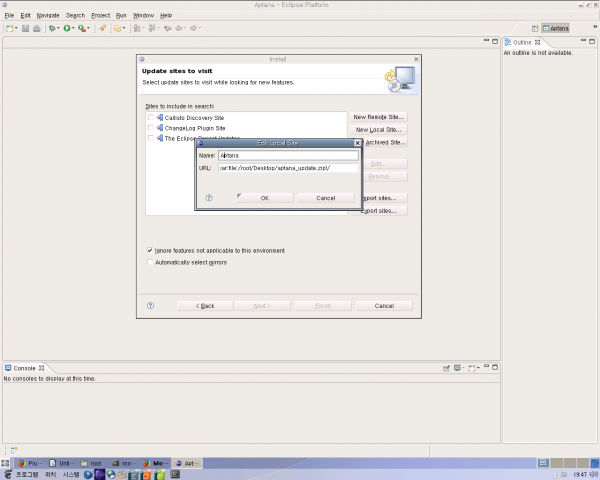This screenshot has width=600, height=480.
Task: Click OK in Edit Local Site dialog
Action: coord(265,198)
